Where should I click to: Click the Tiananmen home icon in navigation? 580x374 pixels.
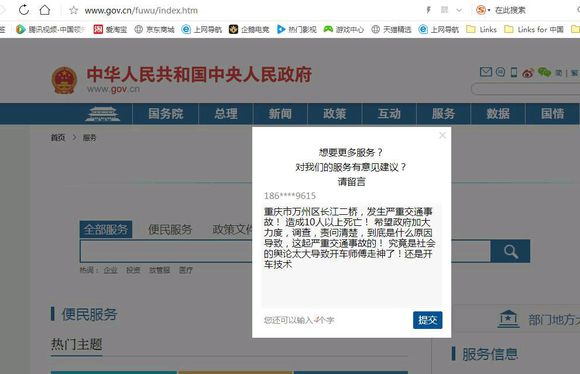(102, 114)
